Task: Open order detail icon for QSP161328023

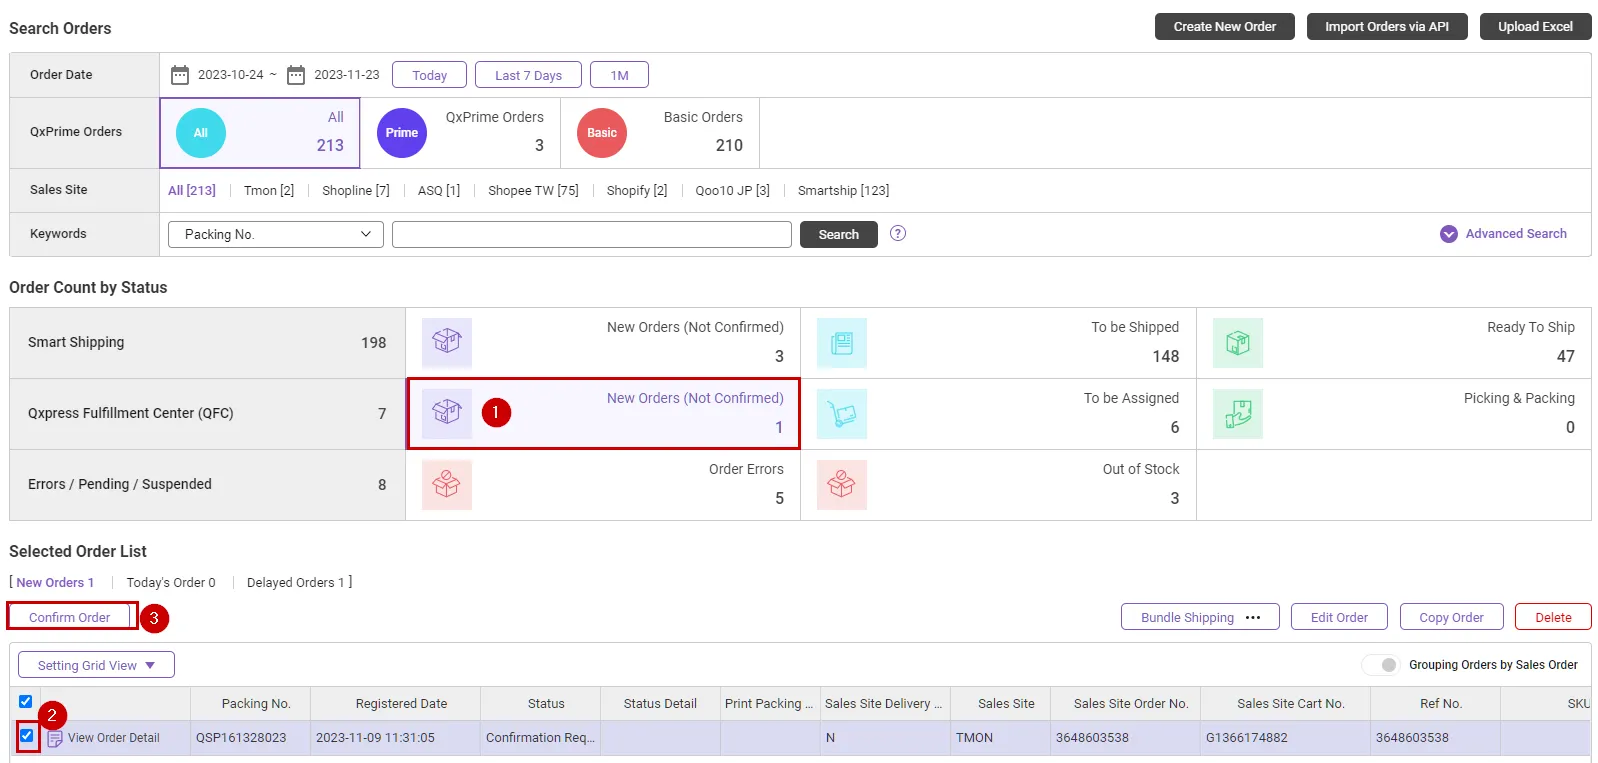Action: pyautogui.click(x=55, y=739)
